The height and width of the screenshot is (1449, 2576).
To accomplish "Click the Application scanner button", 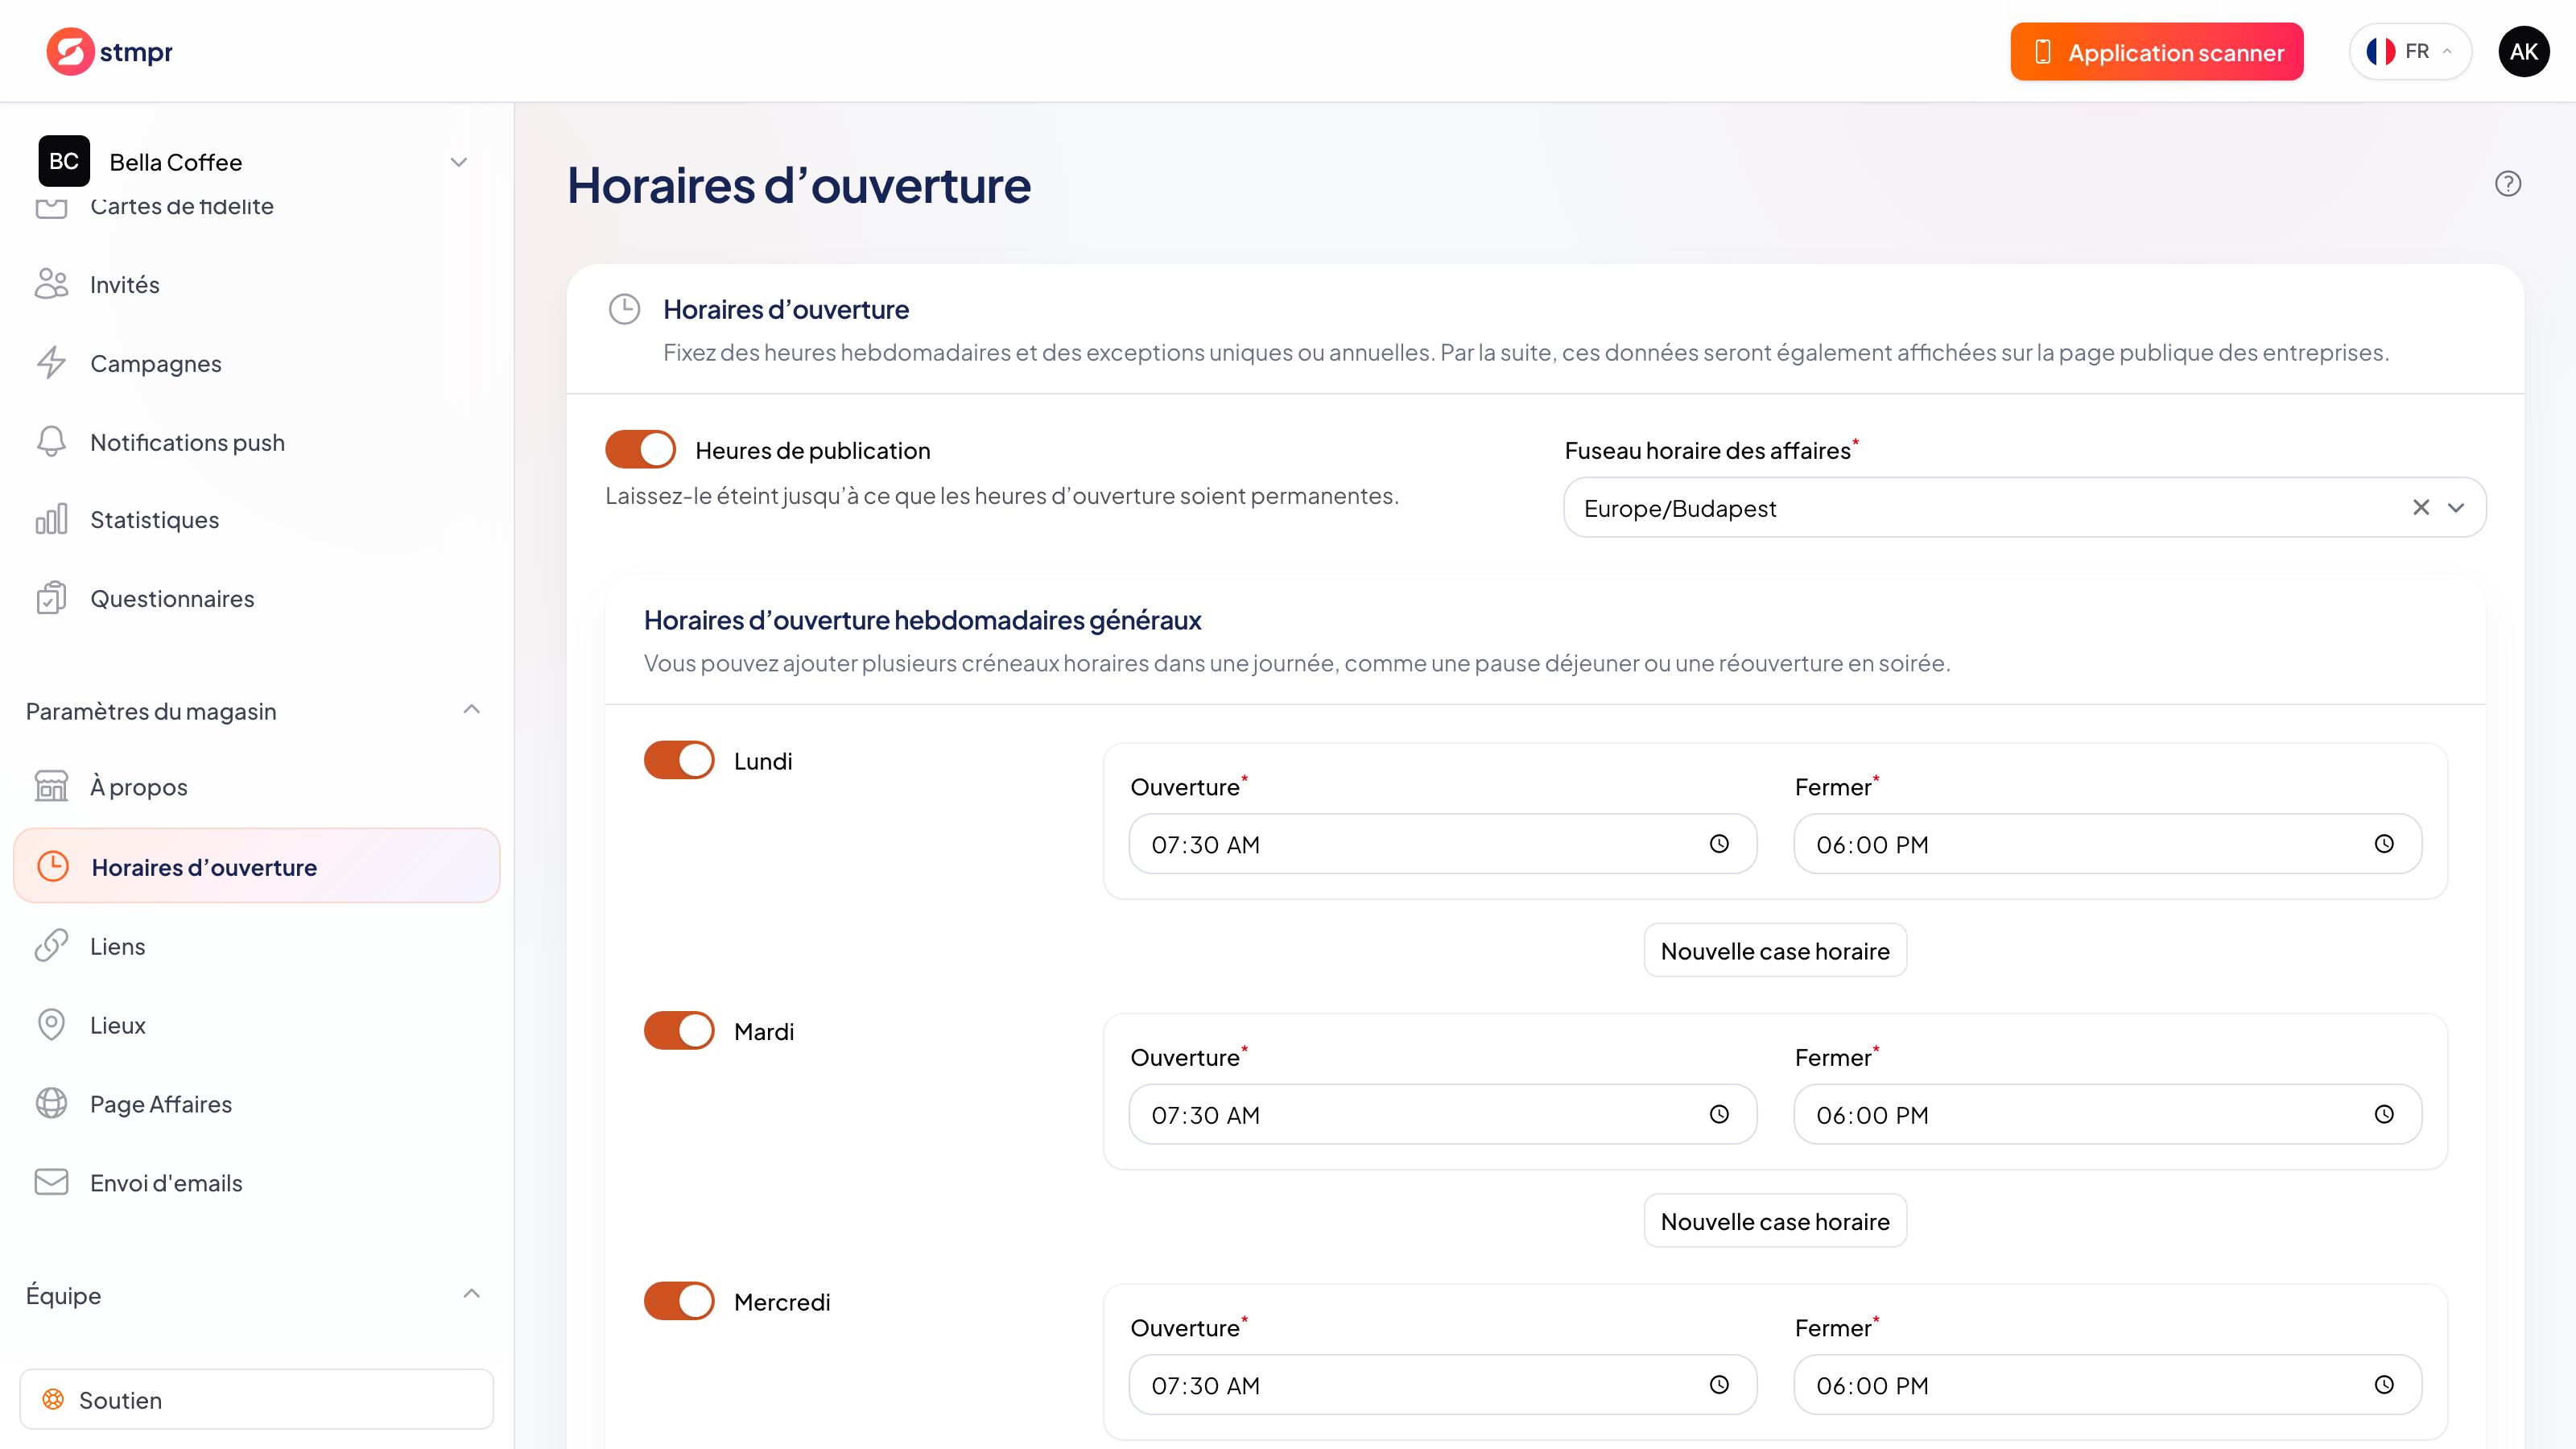I will (x=2157, y=52).
